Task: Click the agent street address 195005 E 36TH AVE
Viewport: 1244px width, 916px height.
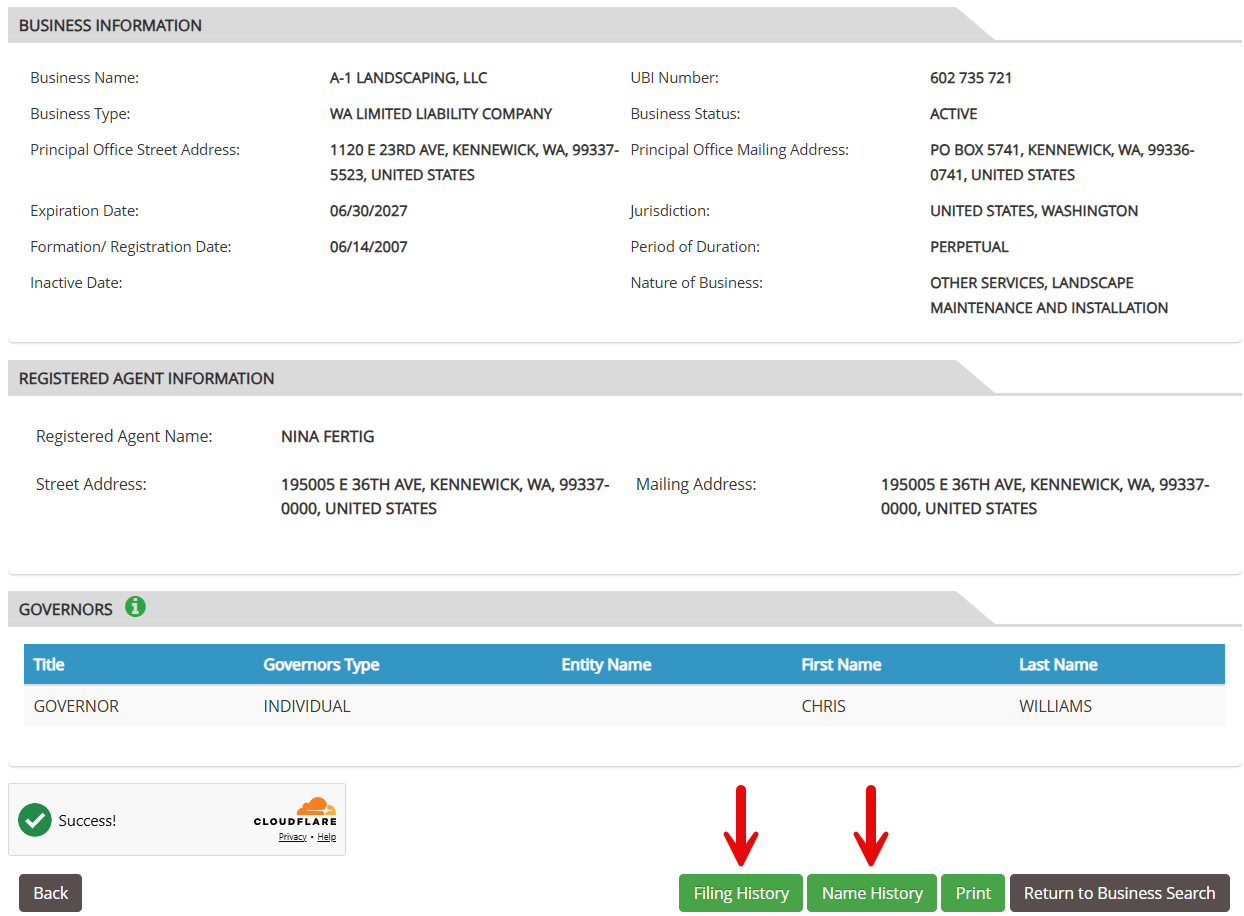Action: pyautogui.click(x=445, y=496)
